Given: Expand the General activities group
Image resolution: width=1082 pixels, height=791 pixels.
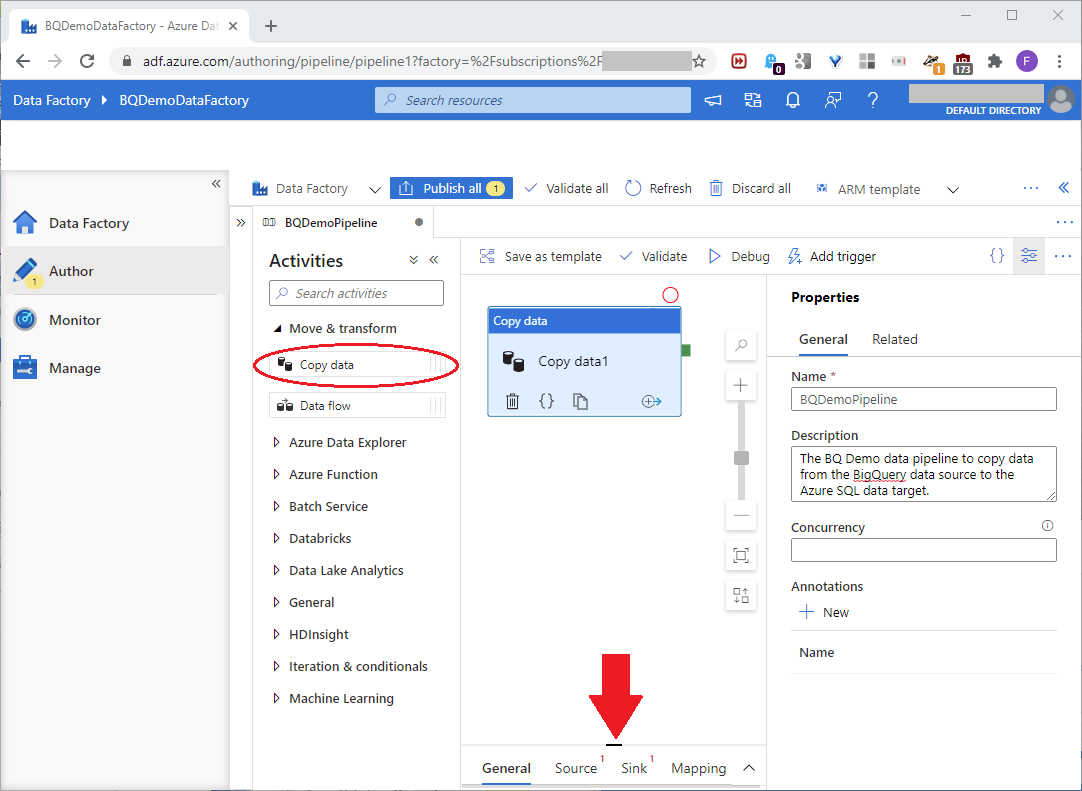Looking at the screenshot, I should tap(277, 602).
